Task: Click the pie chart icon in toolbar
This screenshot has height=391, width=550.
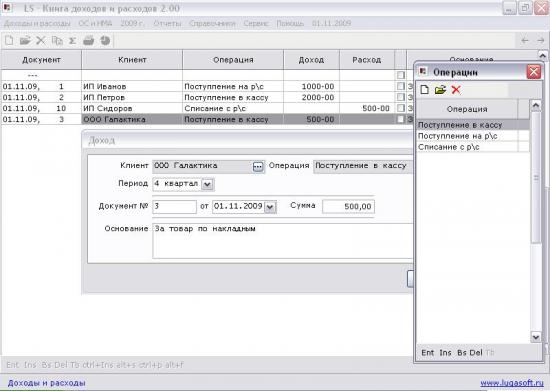Action: [x=105, y=41]
